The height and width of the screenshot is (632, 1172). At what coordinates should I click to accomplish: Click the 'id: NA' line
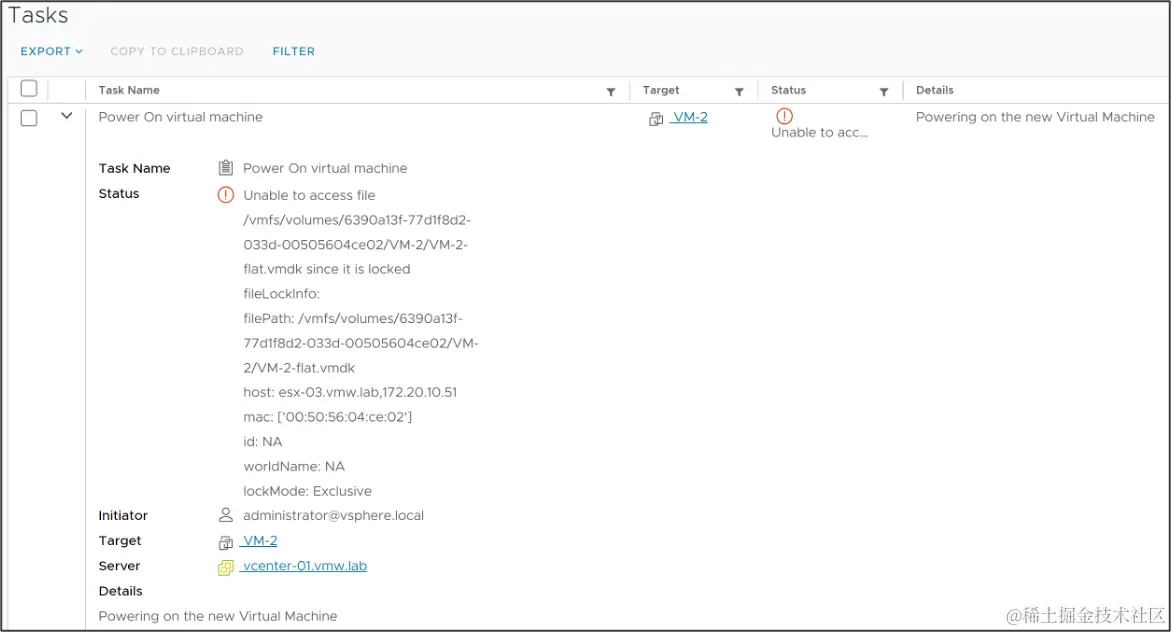pos(262,442)
